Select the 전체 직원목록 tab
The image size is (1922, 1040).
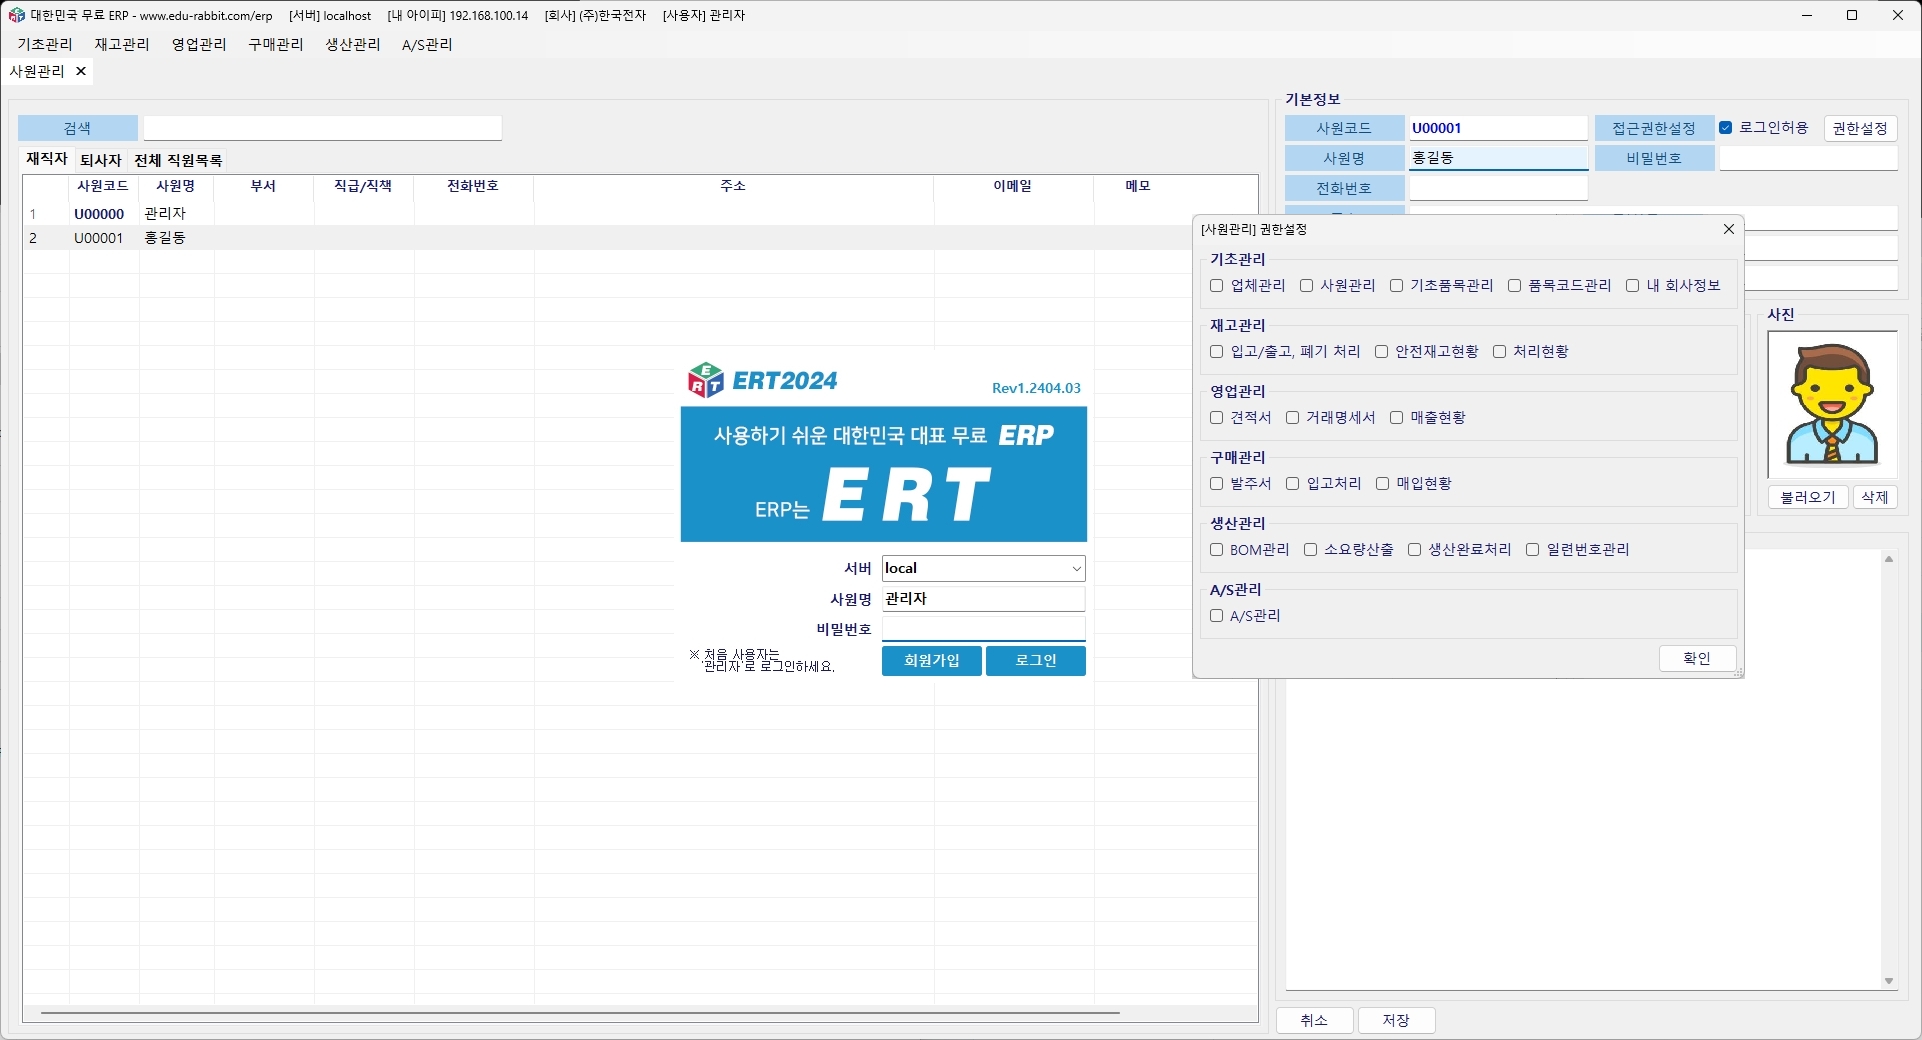point(177,160)
